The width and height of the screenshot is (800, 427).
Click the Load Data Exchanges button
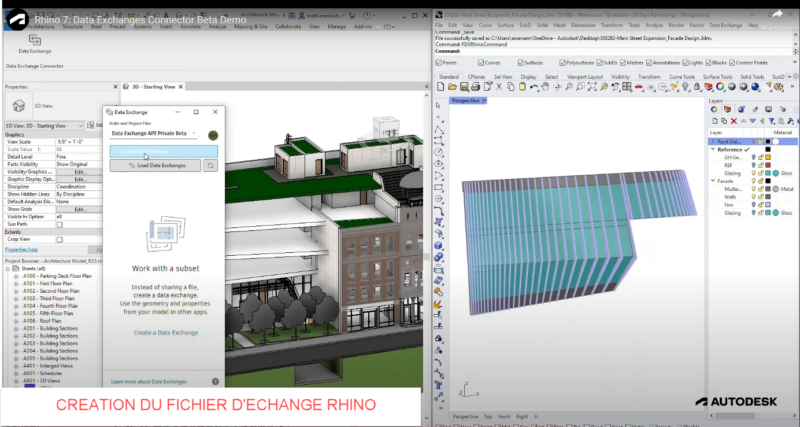pos(155,165)
